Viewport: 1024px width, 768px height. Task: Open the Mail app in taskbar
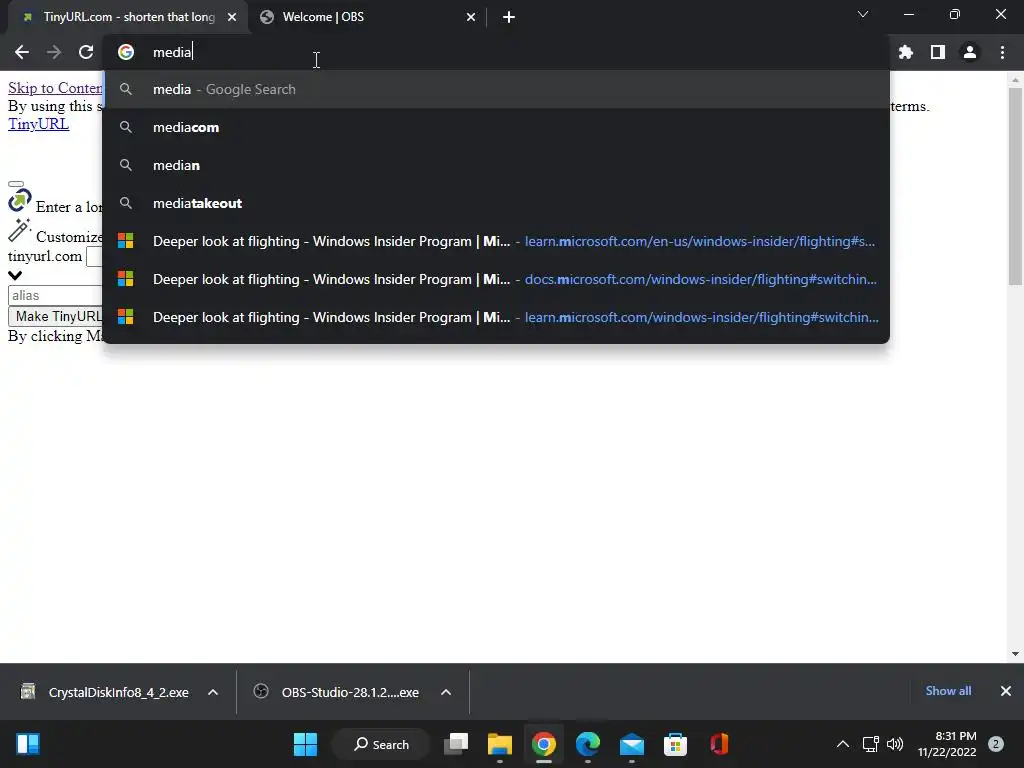(632, 744)
